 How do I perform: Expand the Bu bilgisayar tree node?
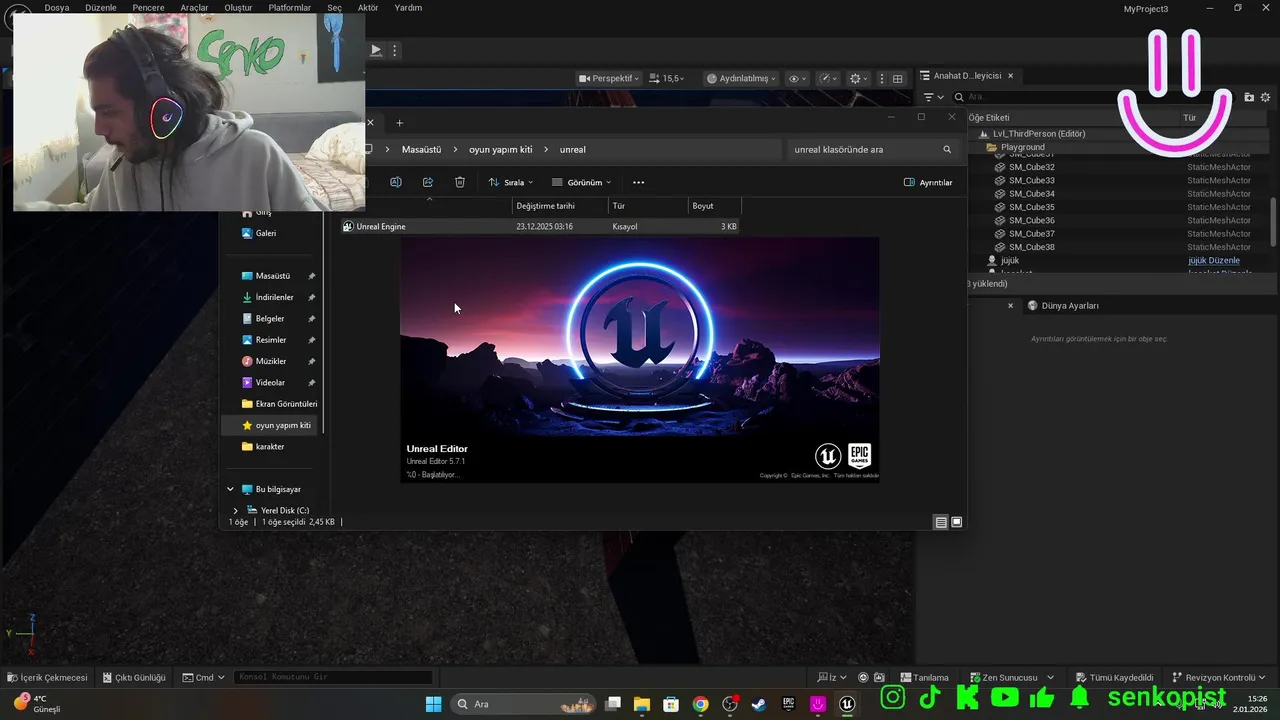[x=230, y=489]
